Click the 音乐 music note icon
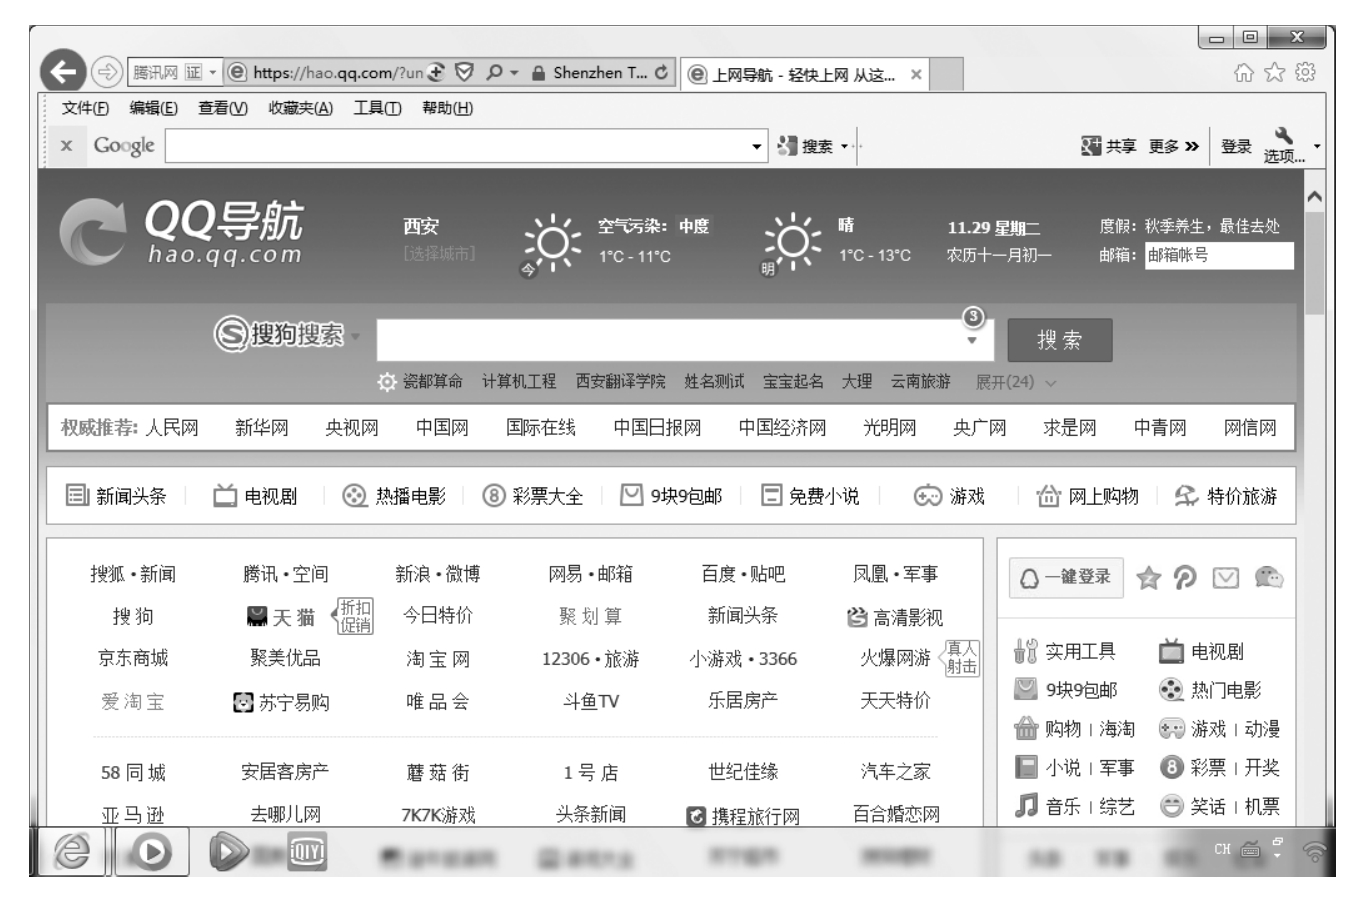 coord(1026,806)
